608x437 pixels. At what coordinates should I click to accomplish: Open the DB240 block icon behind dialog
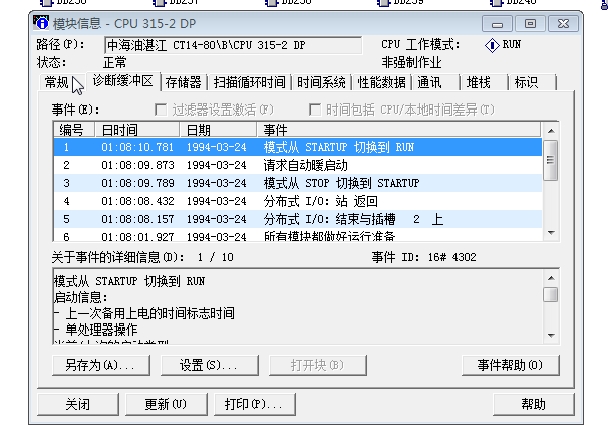point(496,3)
